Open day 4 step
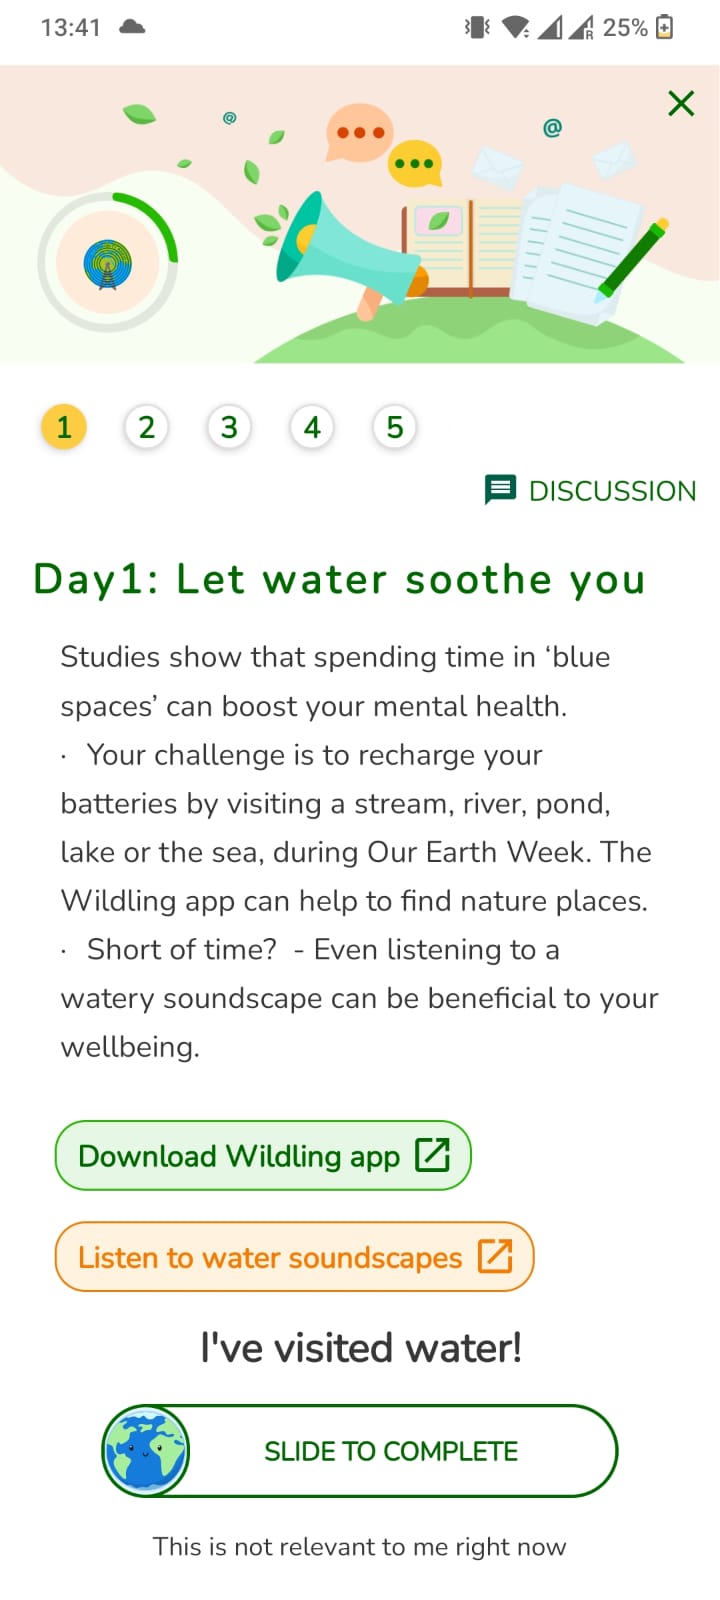Screen dimensions: 720x1600 312,427
